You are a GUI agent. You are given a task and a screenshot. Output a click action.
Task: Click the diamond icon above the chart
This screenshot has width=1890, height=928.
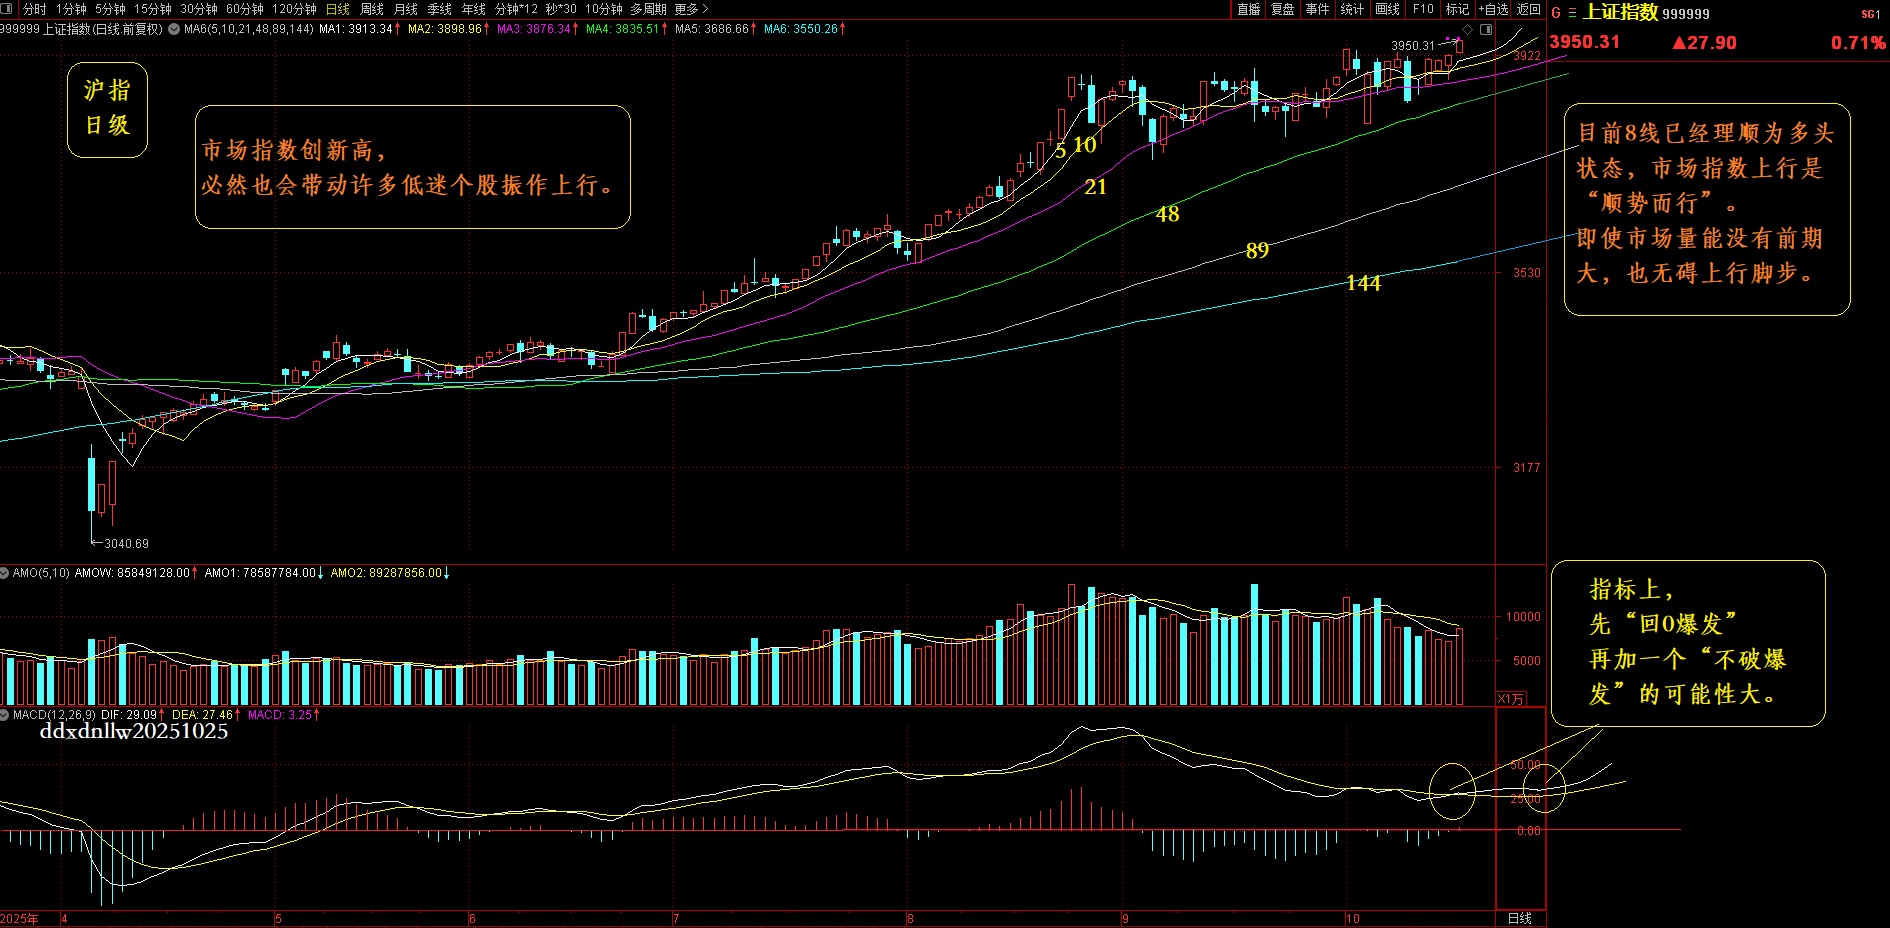point(1467,30)
